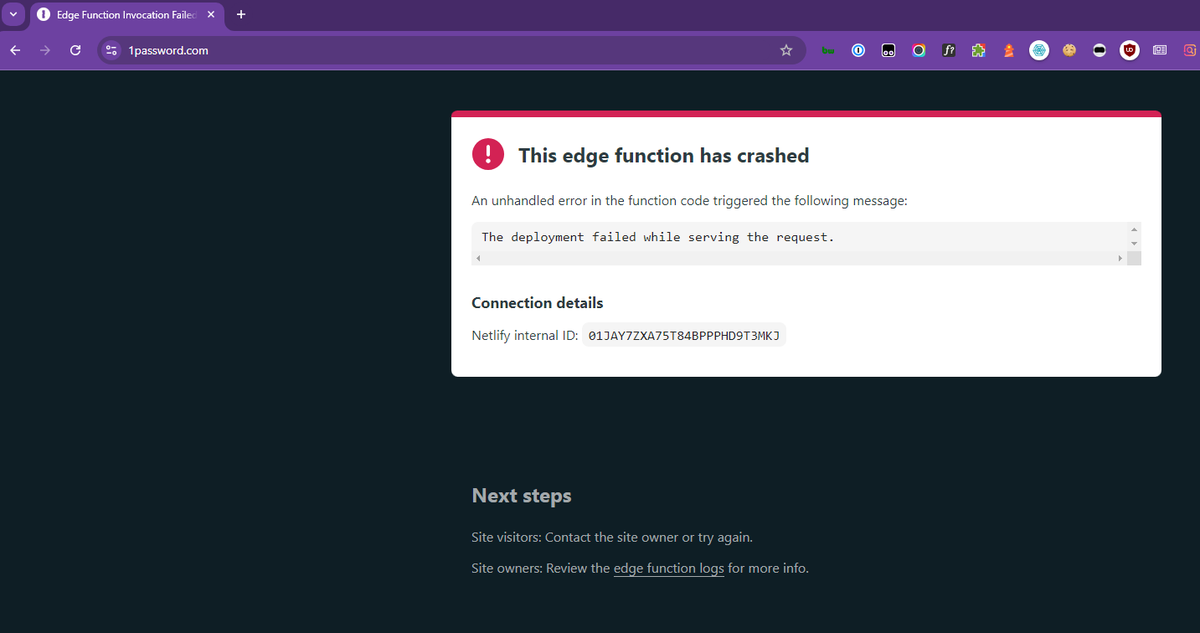This screenshot has width=1200, height=633.
Task: Go back to the previous page
Action: [x=15, y=50]
